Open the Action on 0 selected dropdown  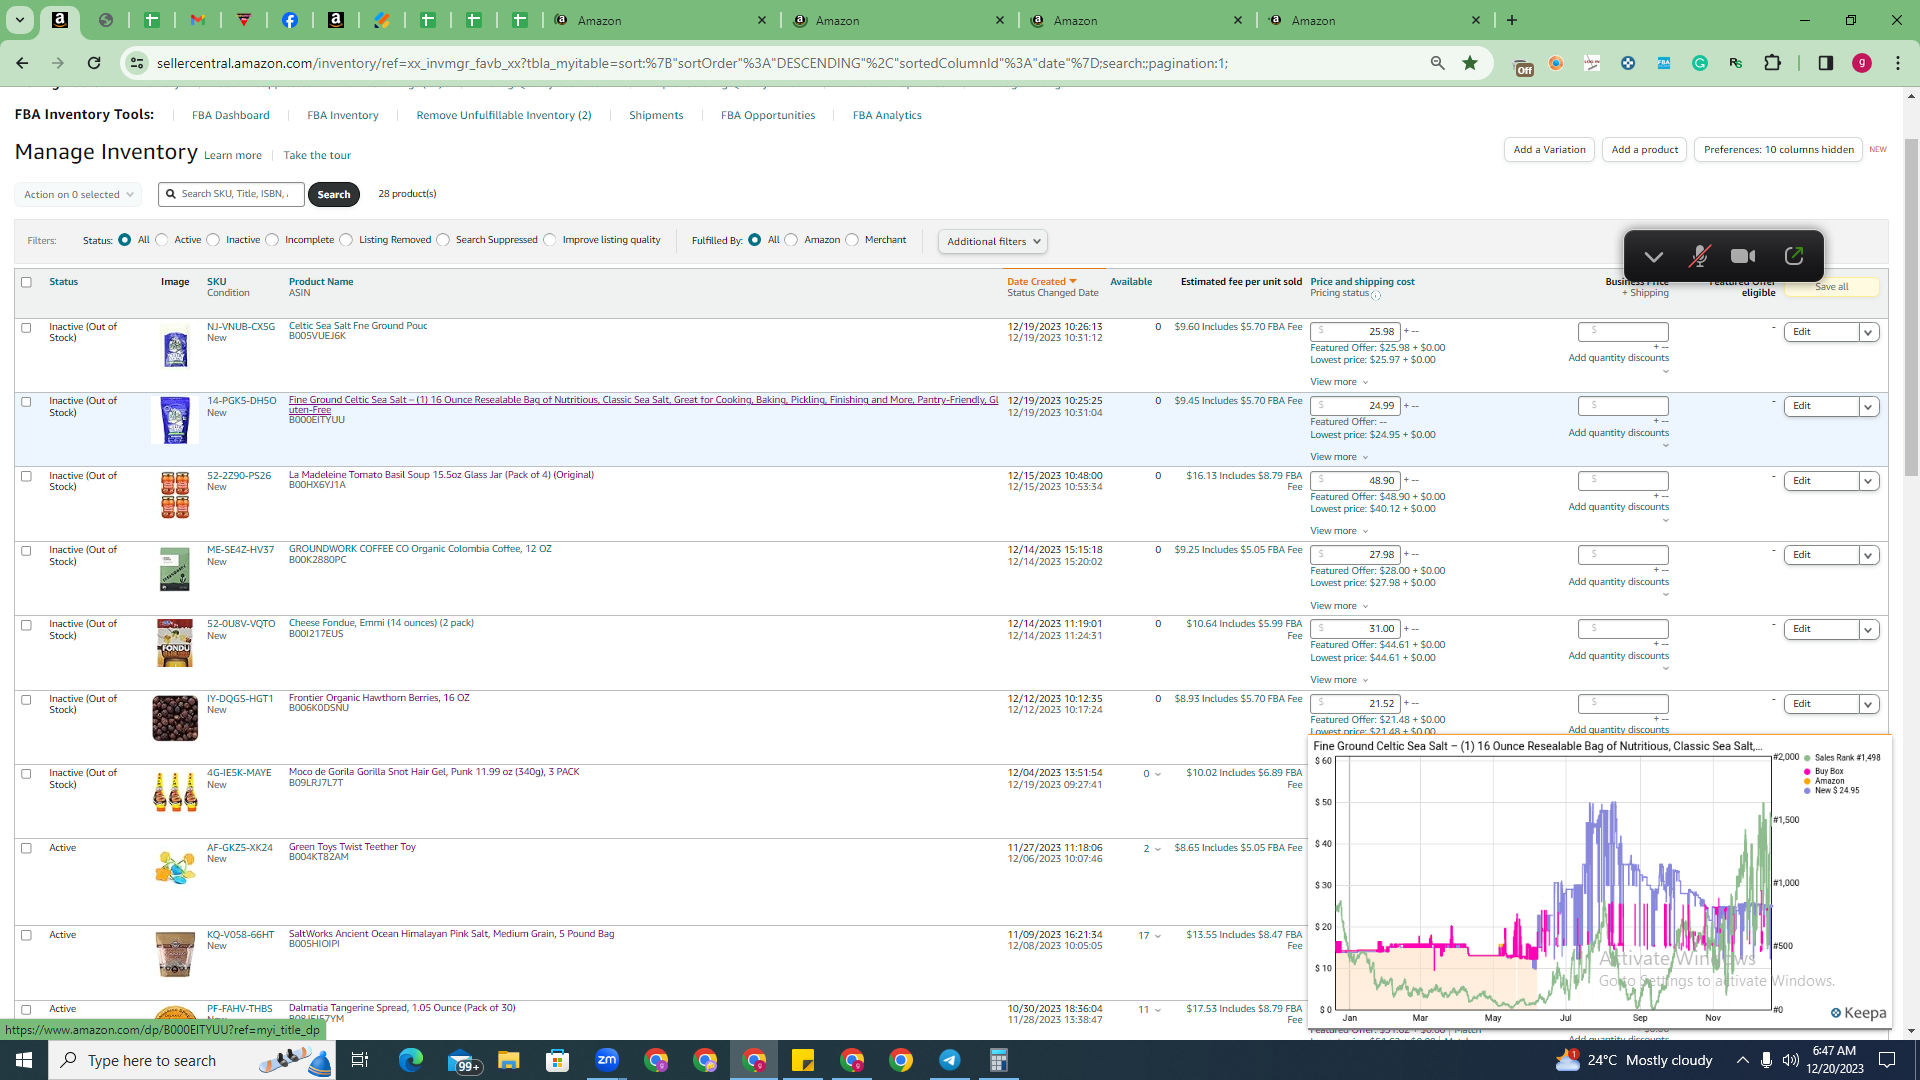click(x=78, y=195)
